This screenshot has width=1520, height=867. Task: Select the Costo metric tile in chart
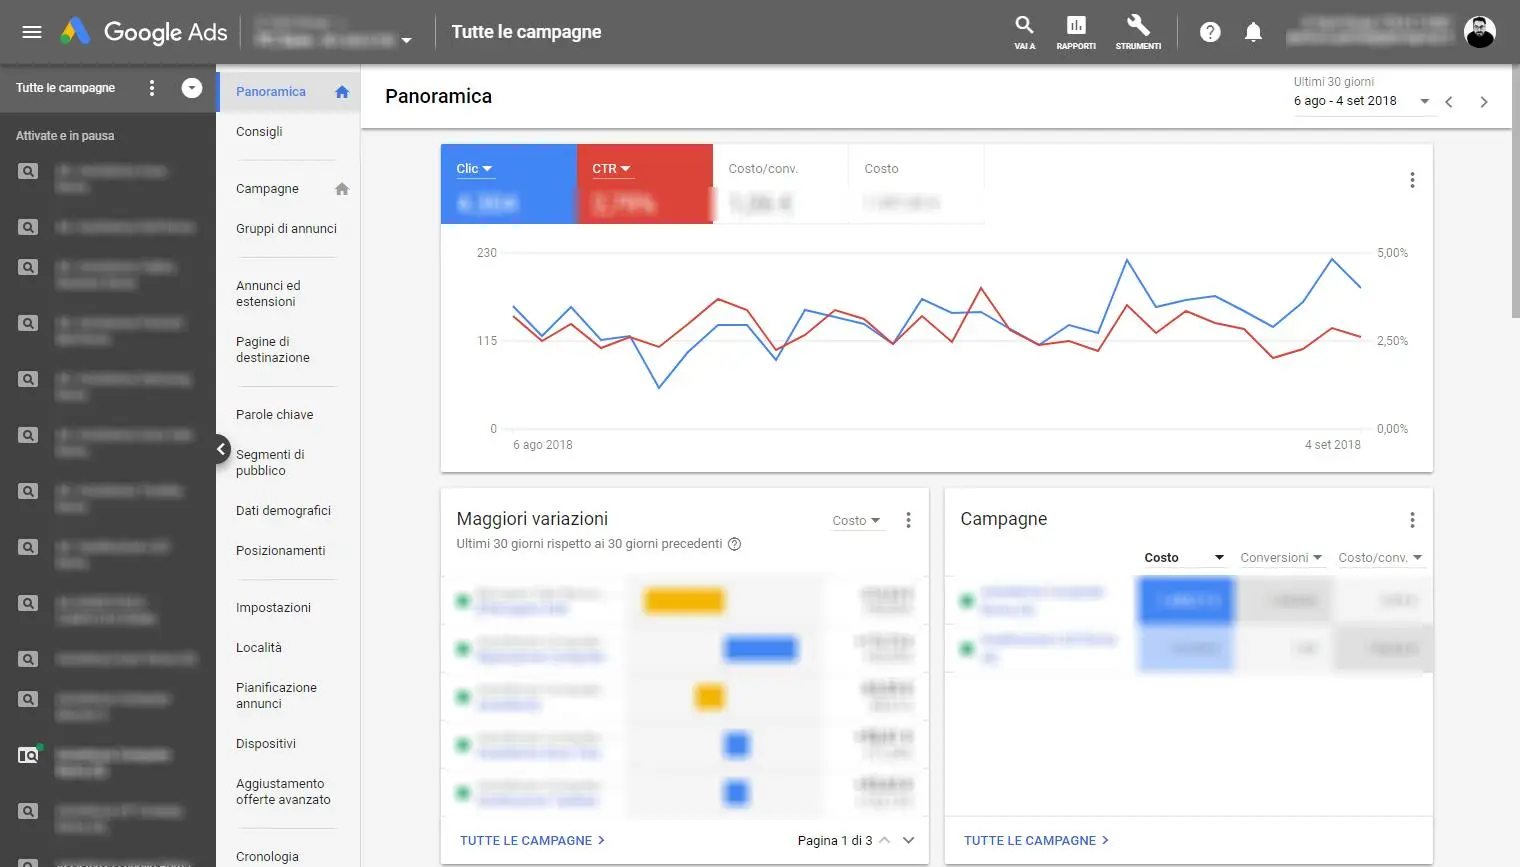pos(916,184)
